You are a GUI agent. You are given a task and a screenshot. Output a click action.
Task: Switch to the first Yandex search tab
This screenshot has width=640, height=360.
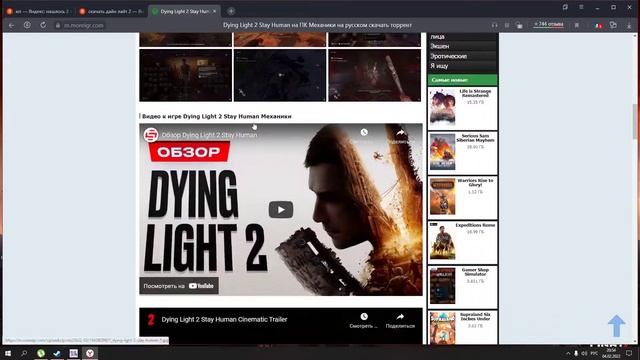(39, 11)
